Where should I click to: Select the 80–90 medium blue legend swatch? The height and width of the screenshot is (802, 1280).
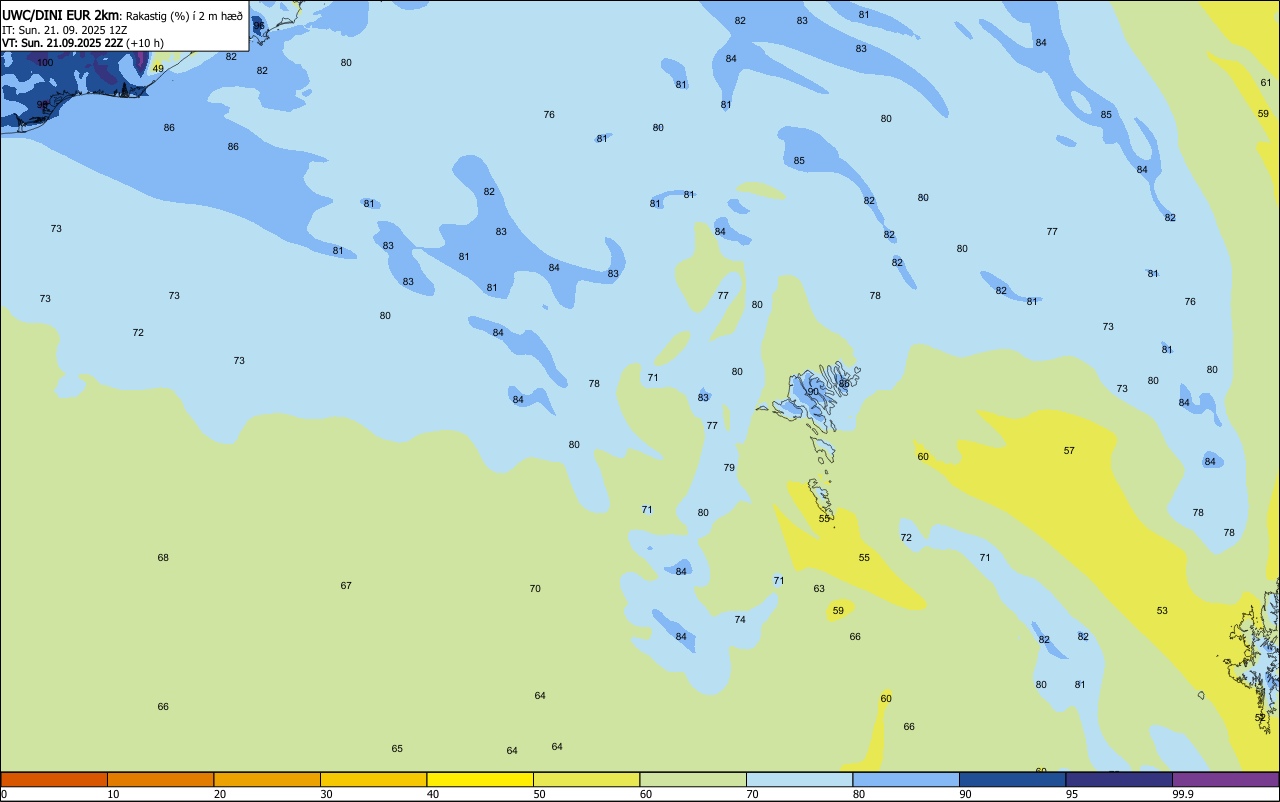(x=906, y=779)
